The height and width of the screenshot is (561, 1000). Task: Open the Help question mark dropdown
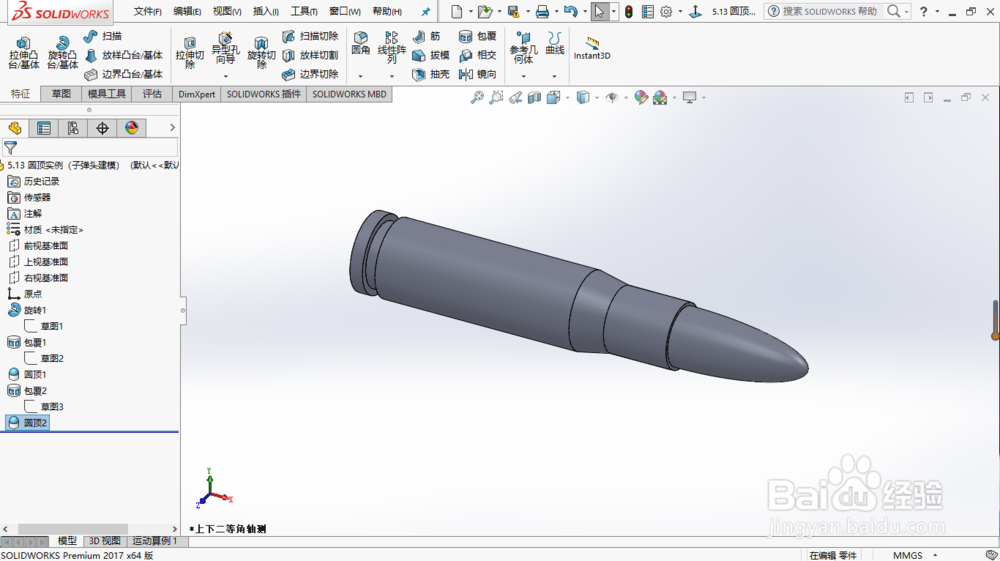pos(937,11)
